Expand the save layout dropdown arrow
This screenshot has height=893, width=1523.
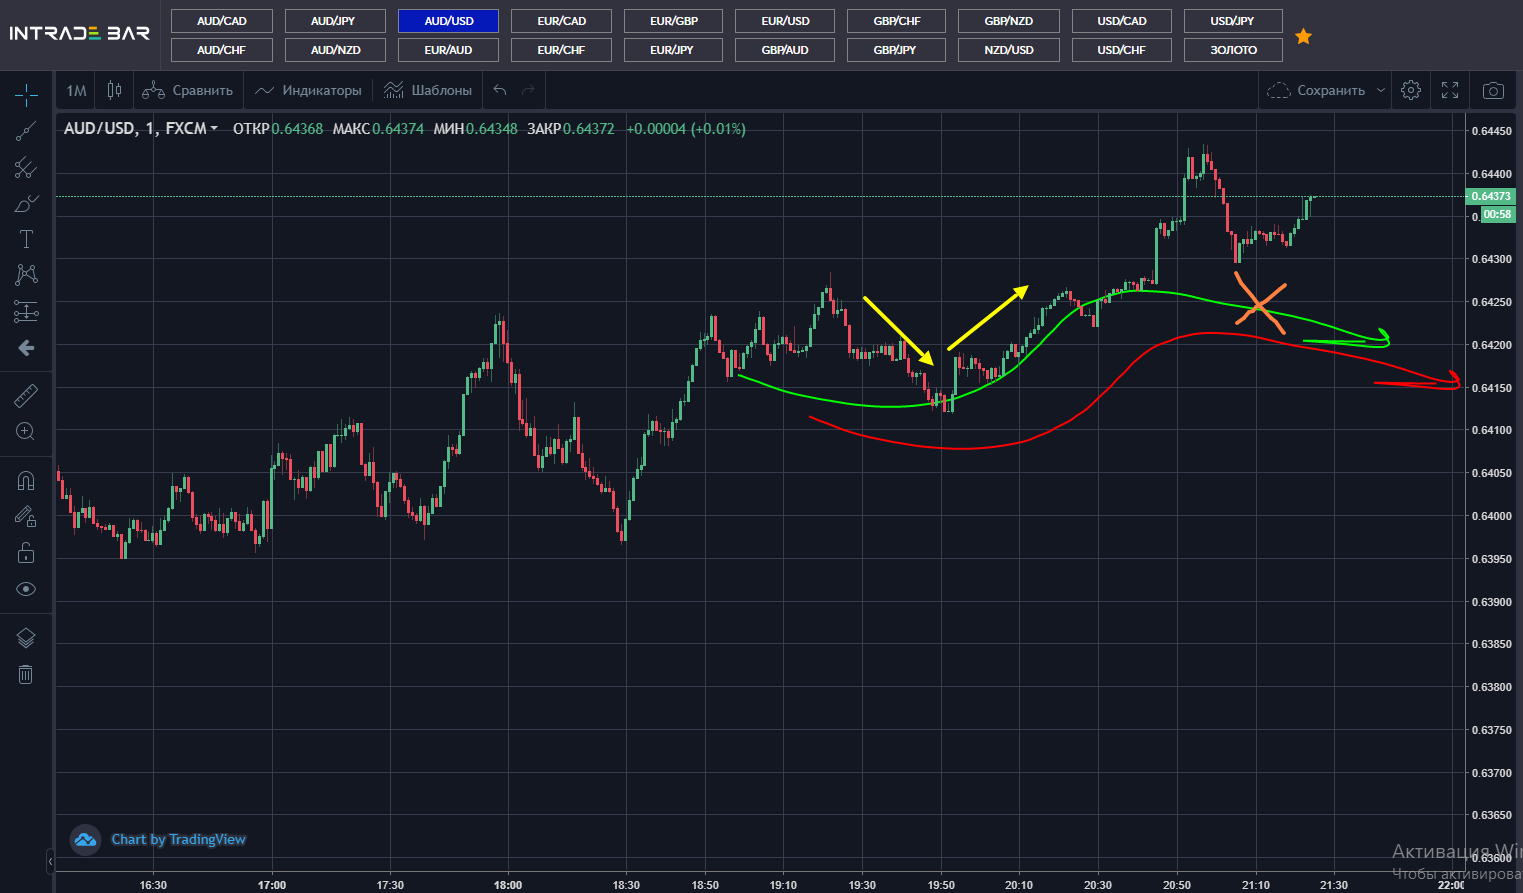(1381, 90)
